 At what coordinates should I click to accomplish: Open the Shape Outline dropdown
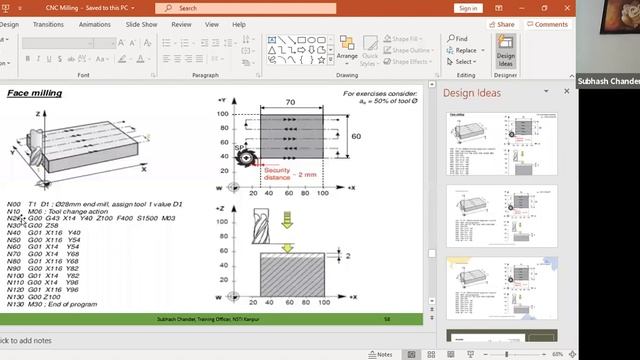pos(409,50)
